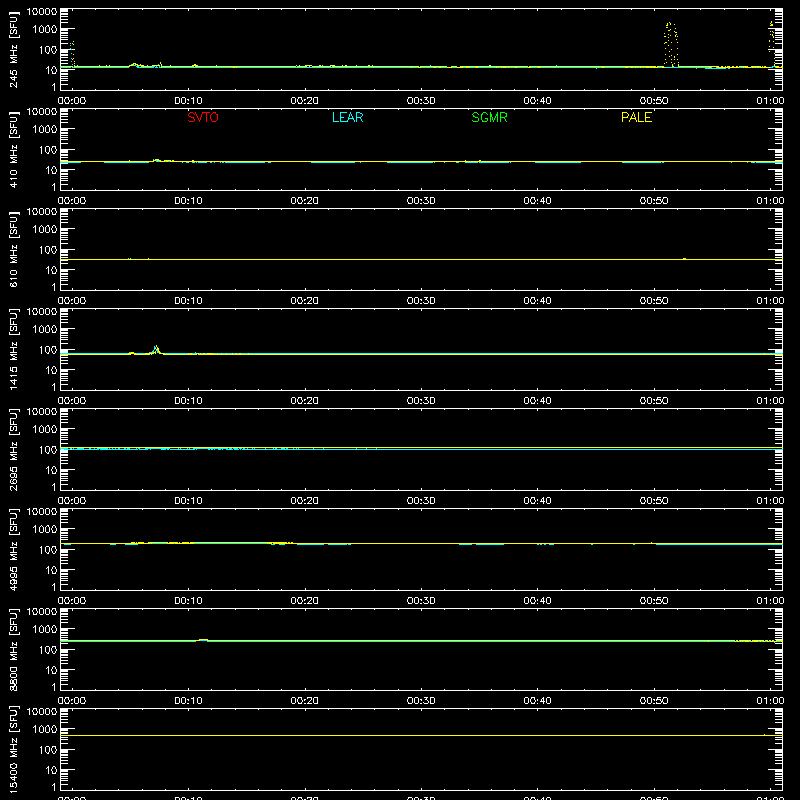Click the 1000 tick label on 4995 MHz plot
The height and width of the screenshot is (800, 800).
pyautogui.click(x=45, y=529)
